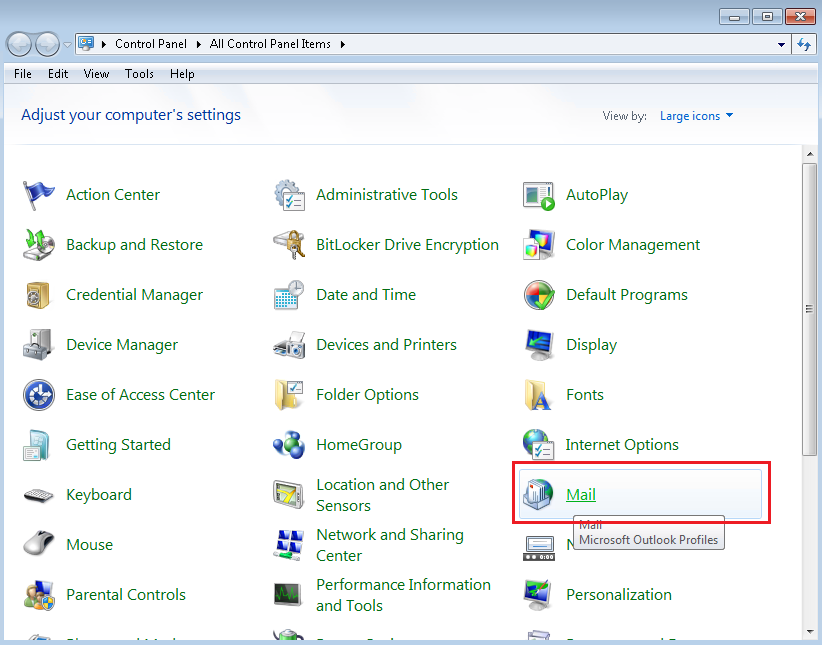Open Default Programs via its icon
Image resolution: width=822 pixels, height=645 pixels.
539,295
